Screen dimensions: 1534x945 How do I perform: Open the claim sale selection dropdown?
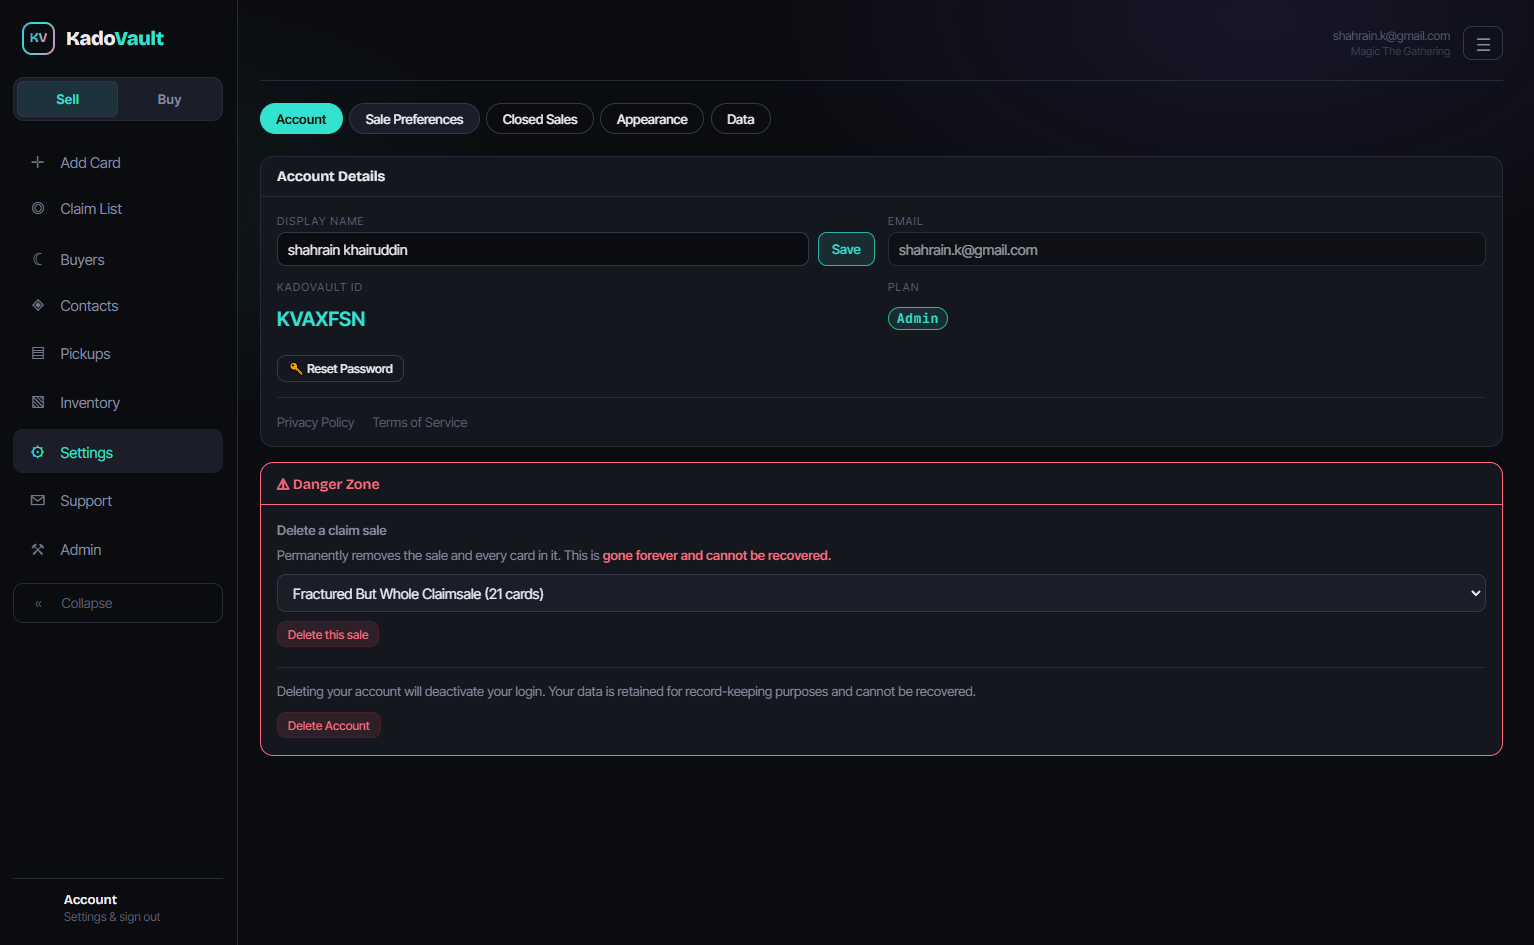pos(881,593)
